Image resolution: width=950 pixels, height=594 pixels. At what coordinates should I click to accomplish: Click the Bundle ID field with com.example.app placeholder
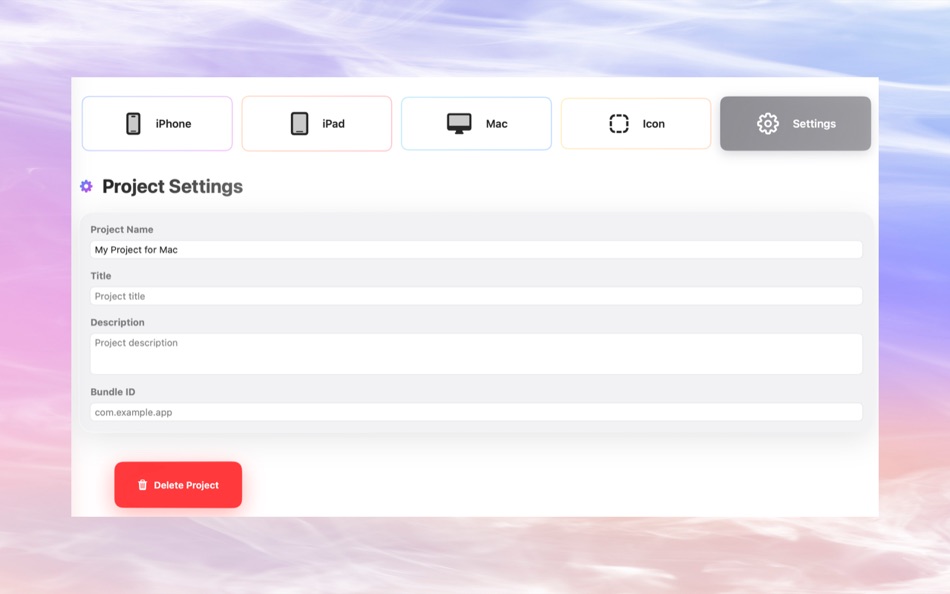(475, 411)
